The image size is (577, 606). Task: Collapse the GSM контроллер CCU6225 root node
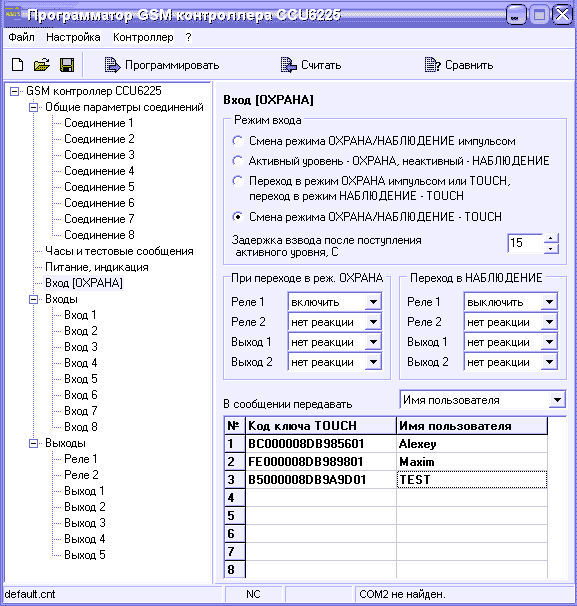[x=14, y=92]
